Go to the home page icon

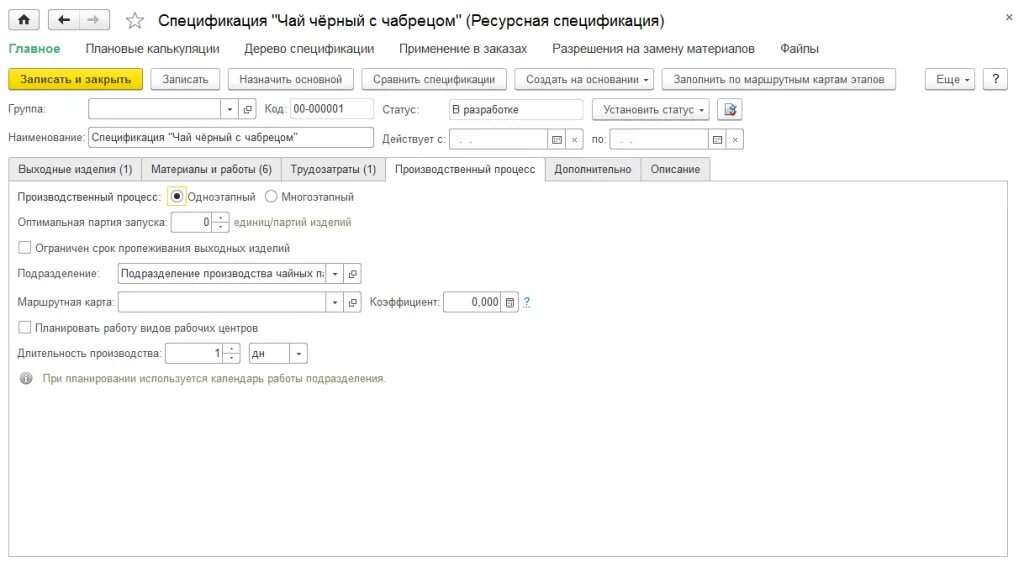tap(24, 20)
